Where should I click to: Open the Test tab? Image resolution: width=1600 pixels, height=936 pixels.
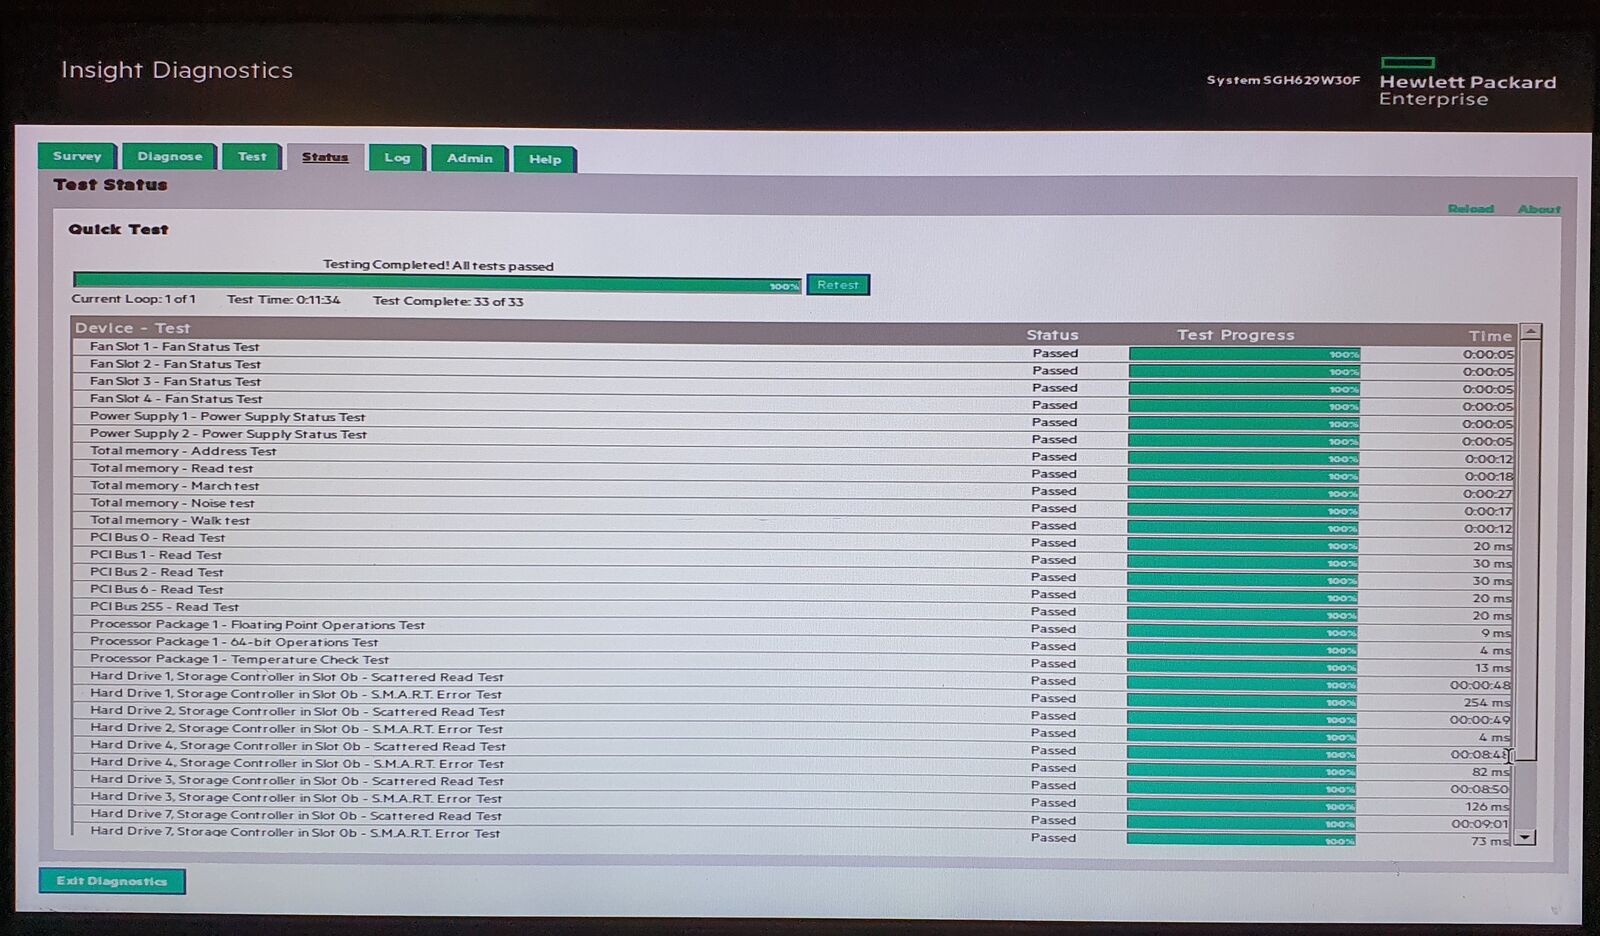click(252, 157)
